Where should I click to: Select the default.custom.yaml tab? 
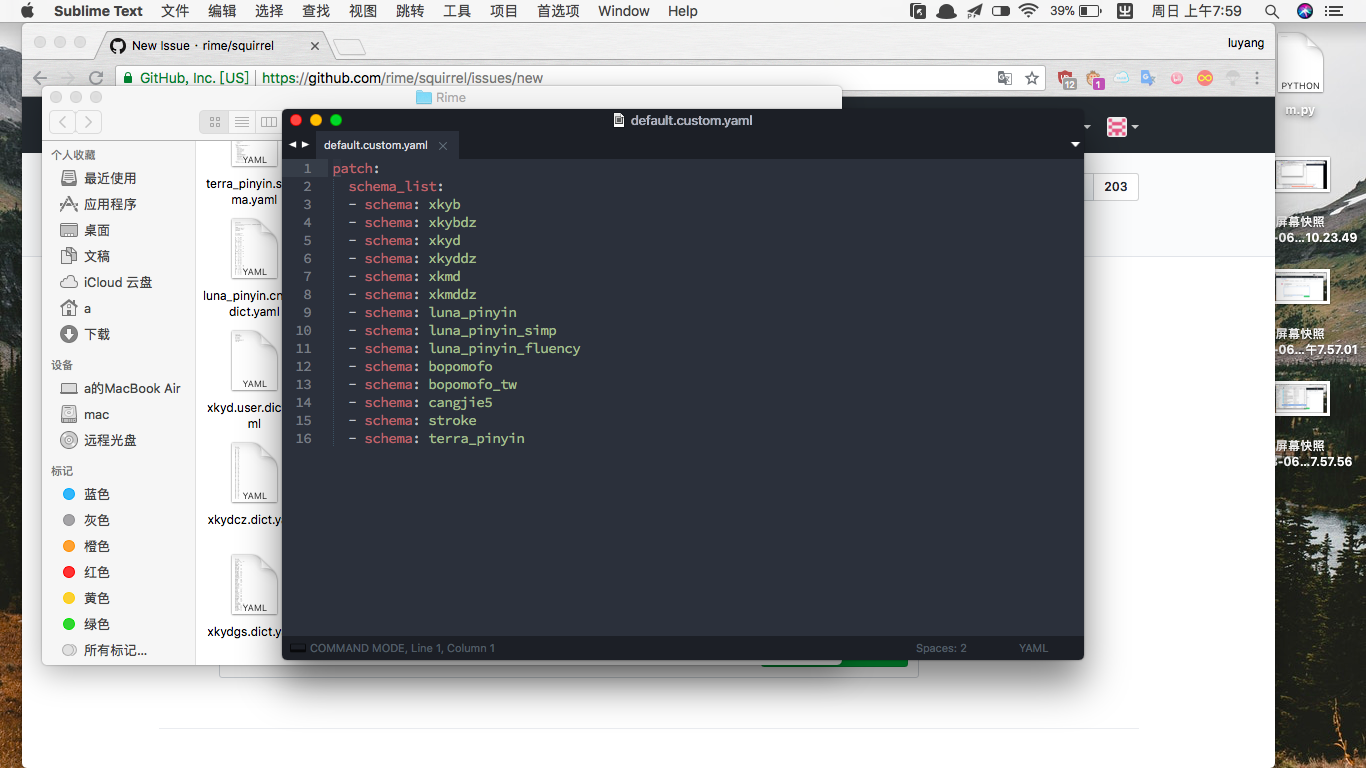[x=376, y=146]
